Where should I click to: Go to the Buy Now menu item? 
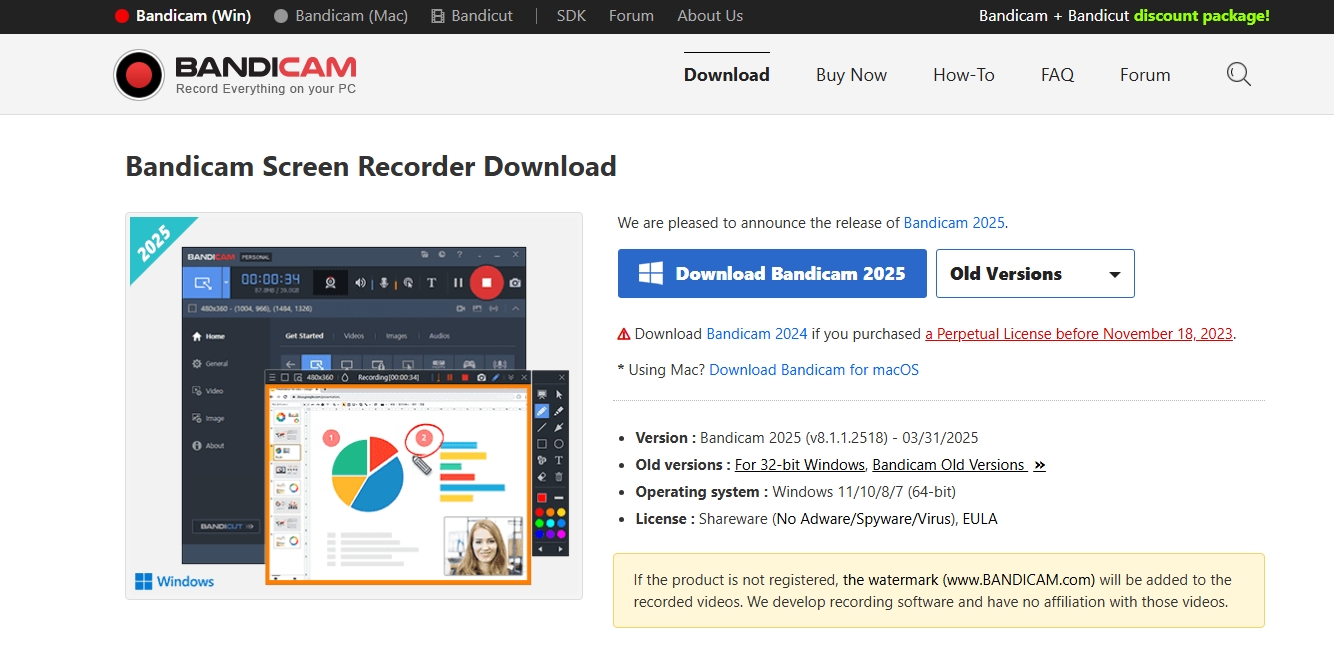[x=851, y=75]
